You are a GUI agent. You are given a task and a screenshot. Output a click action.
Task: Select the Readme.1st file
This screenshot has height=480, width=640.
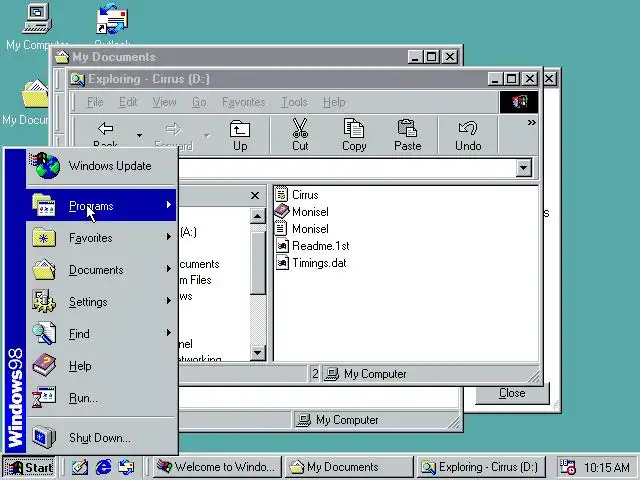(313, 246)
